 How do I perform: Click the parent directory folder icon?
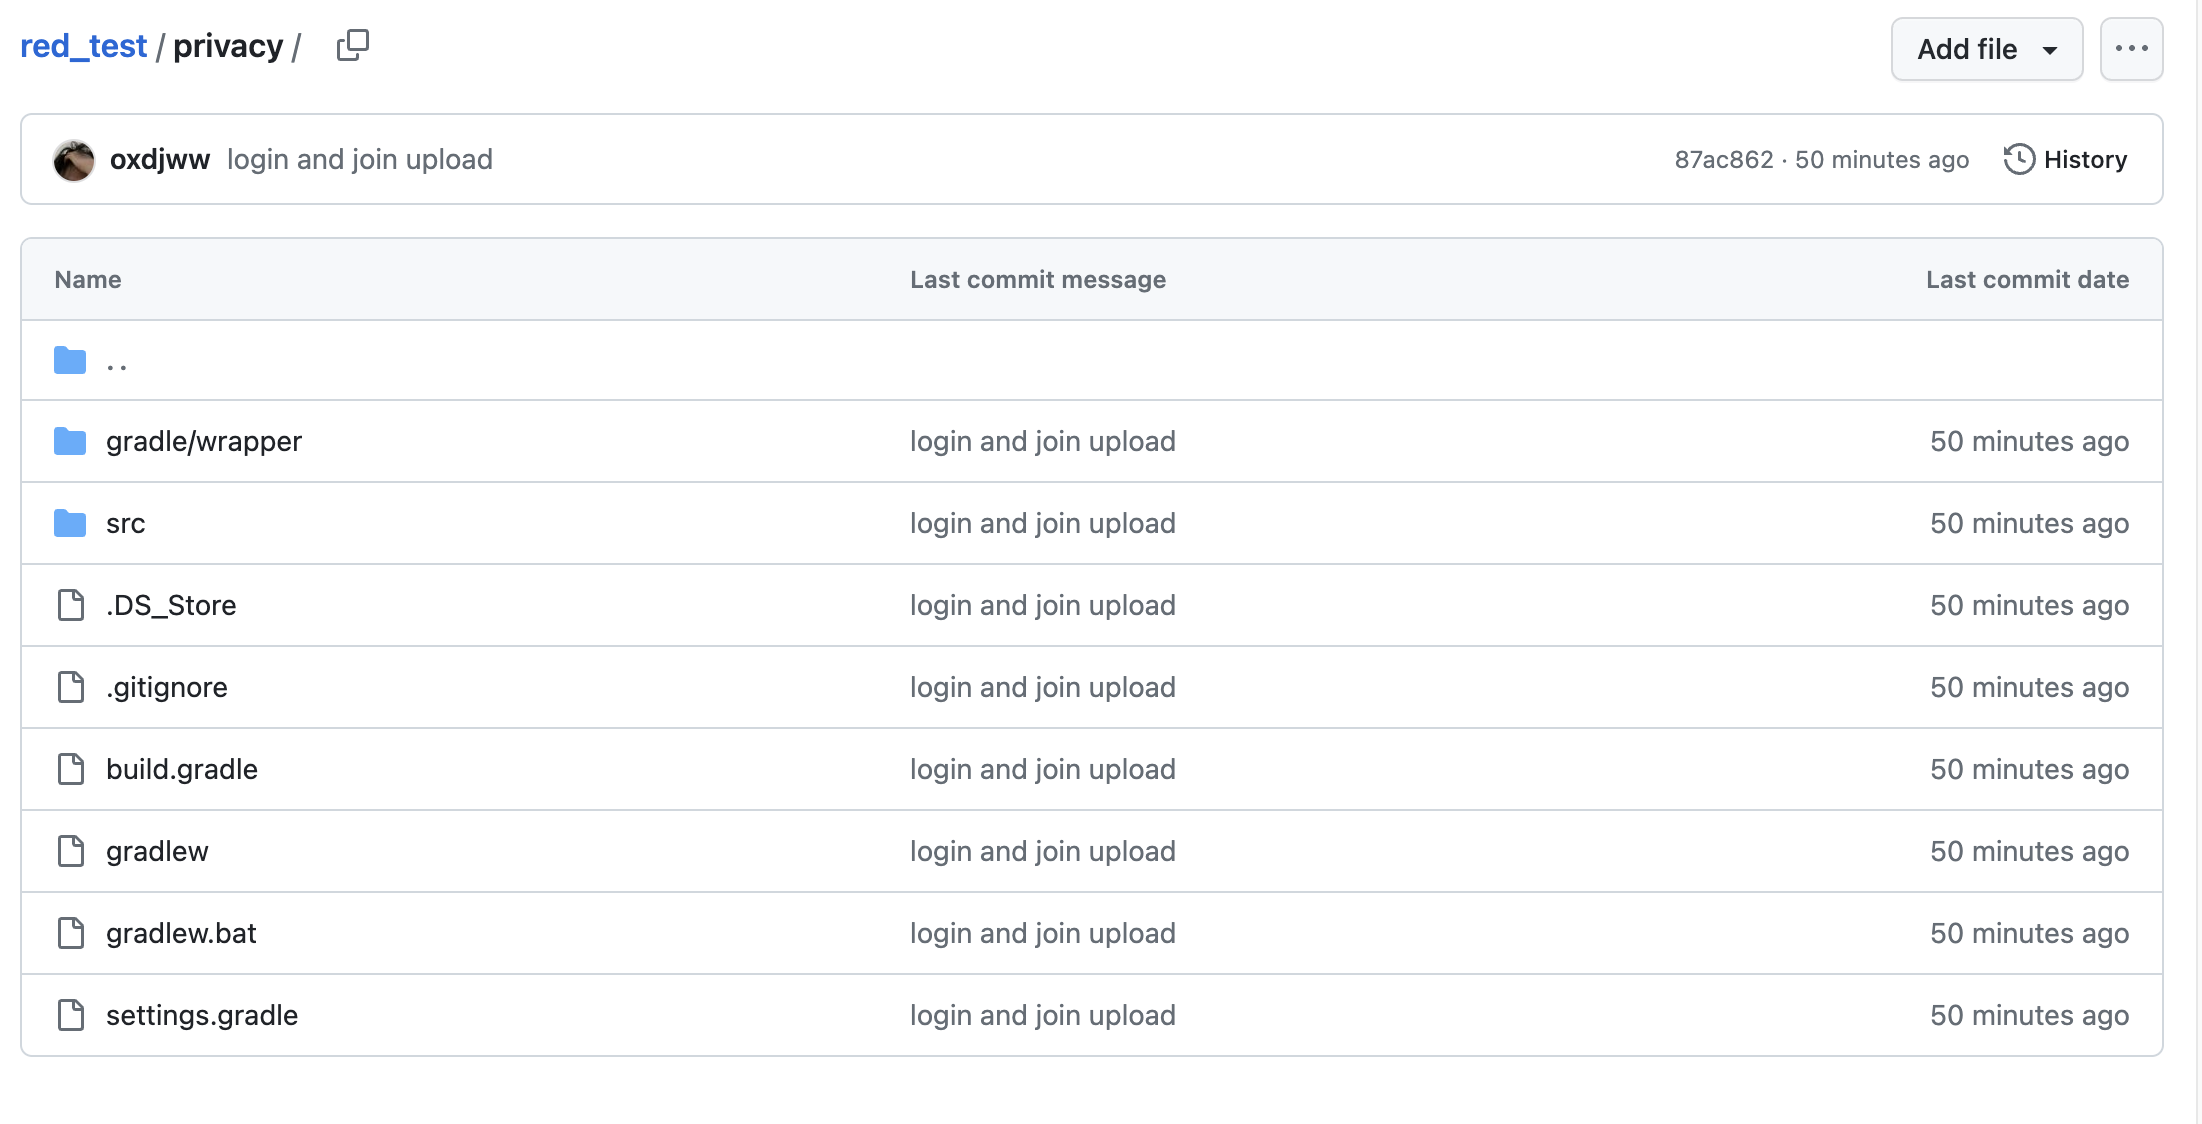70,360
